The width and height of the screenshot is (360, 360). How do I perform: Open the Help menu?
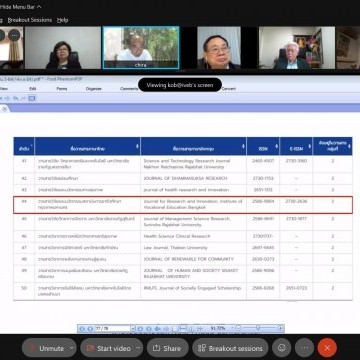tap(62, 20)
